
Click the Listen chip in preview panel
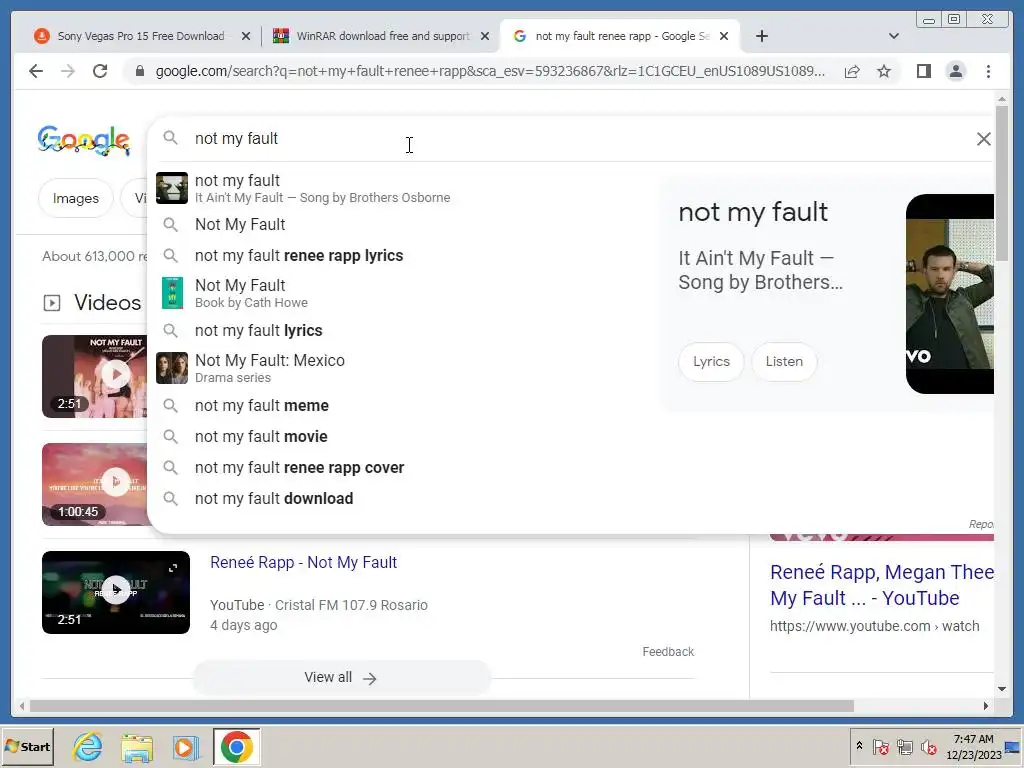(x=784, y=362)
